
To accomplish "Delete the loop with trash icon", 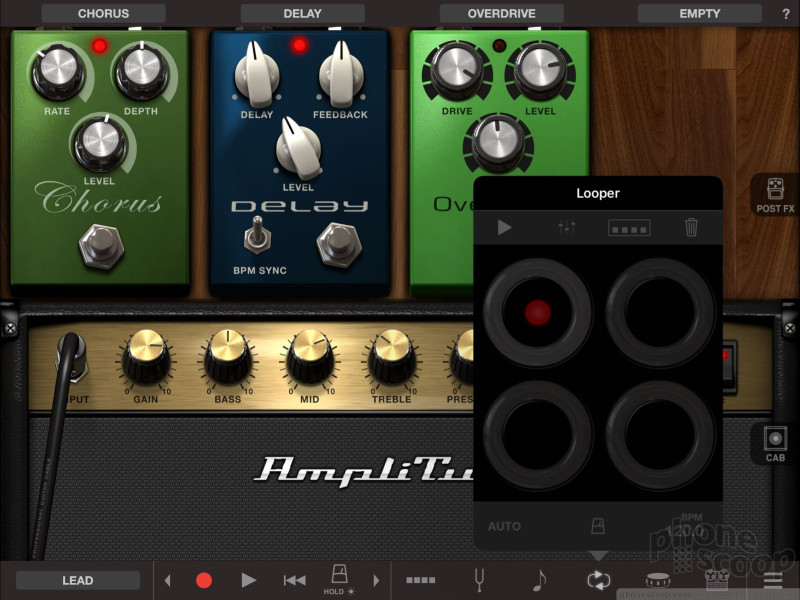I will [x=691, y=227].
